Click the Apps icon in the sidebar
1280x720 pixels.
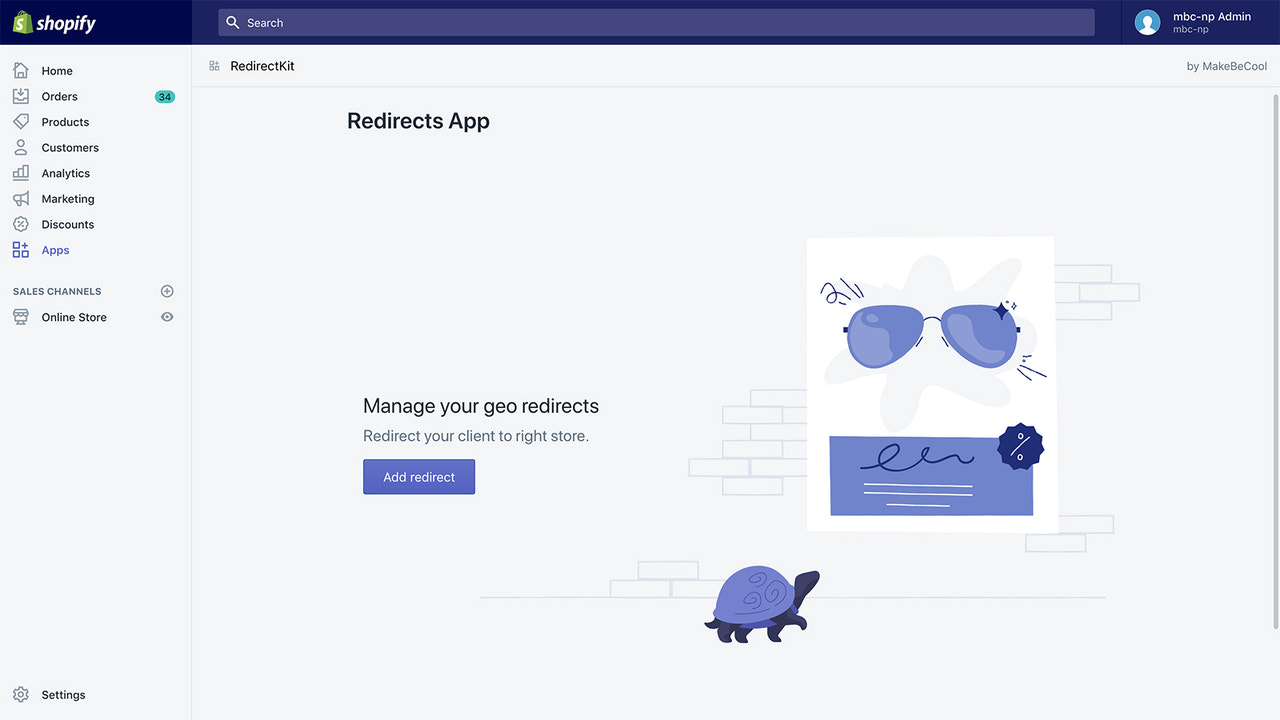point(20,249)
